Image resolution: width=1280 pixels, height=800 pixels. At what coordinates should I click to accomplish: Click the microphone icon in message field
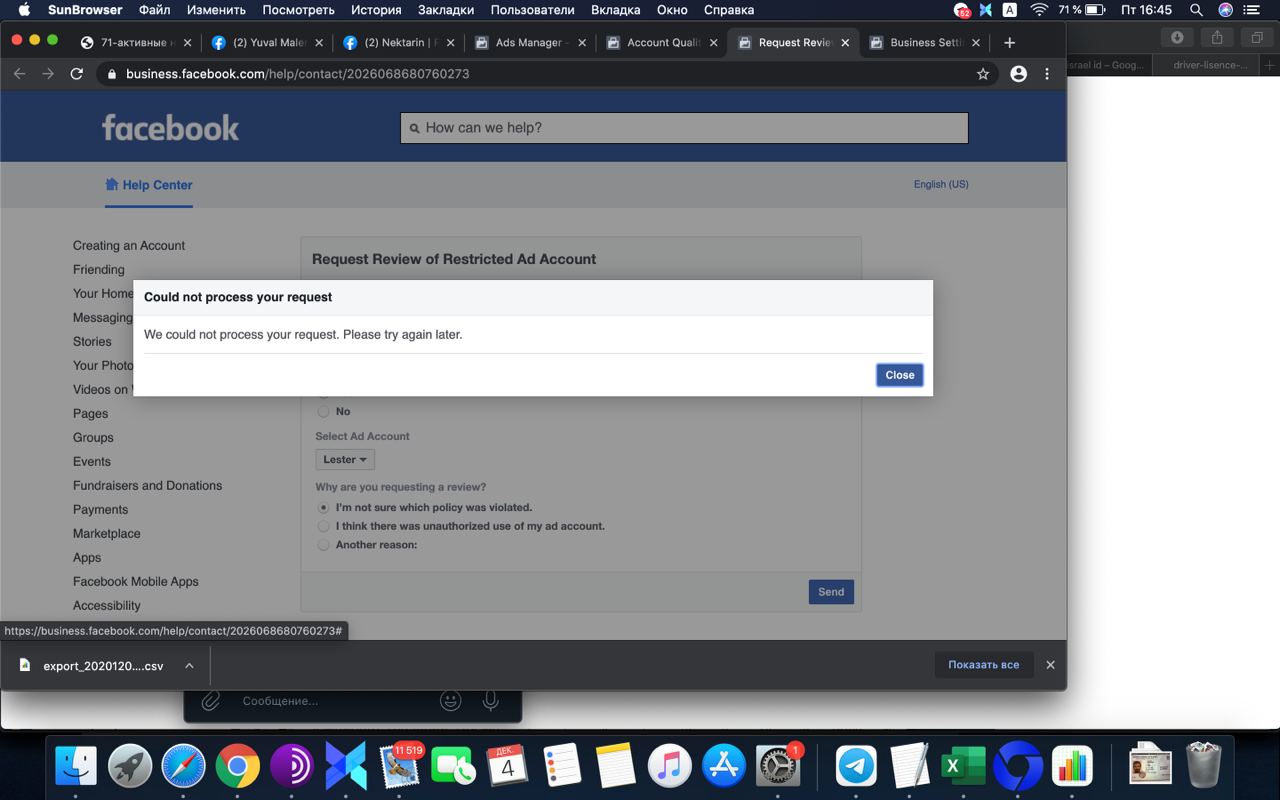point(491,701)
